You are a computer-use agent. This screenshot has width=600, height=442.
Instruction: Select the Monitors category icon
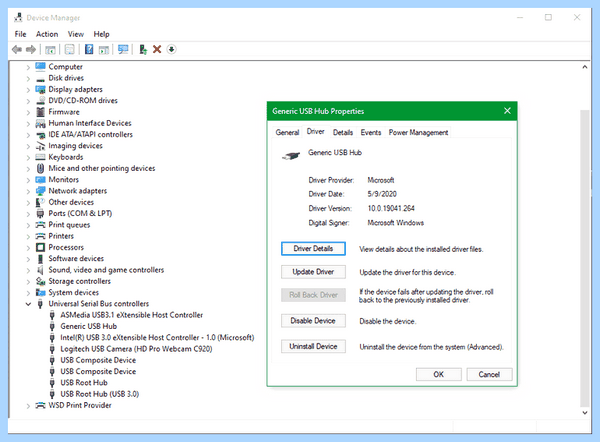click(40, 179)
